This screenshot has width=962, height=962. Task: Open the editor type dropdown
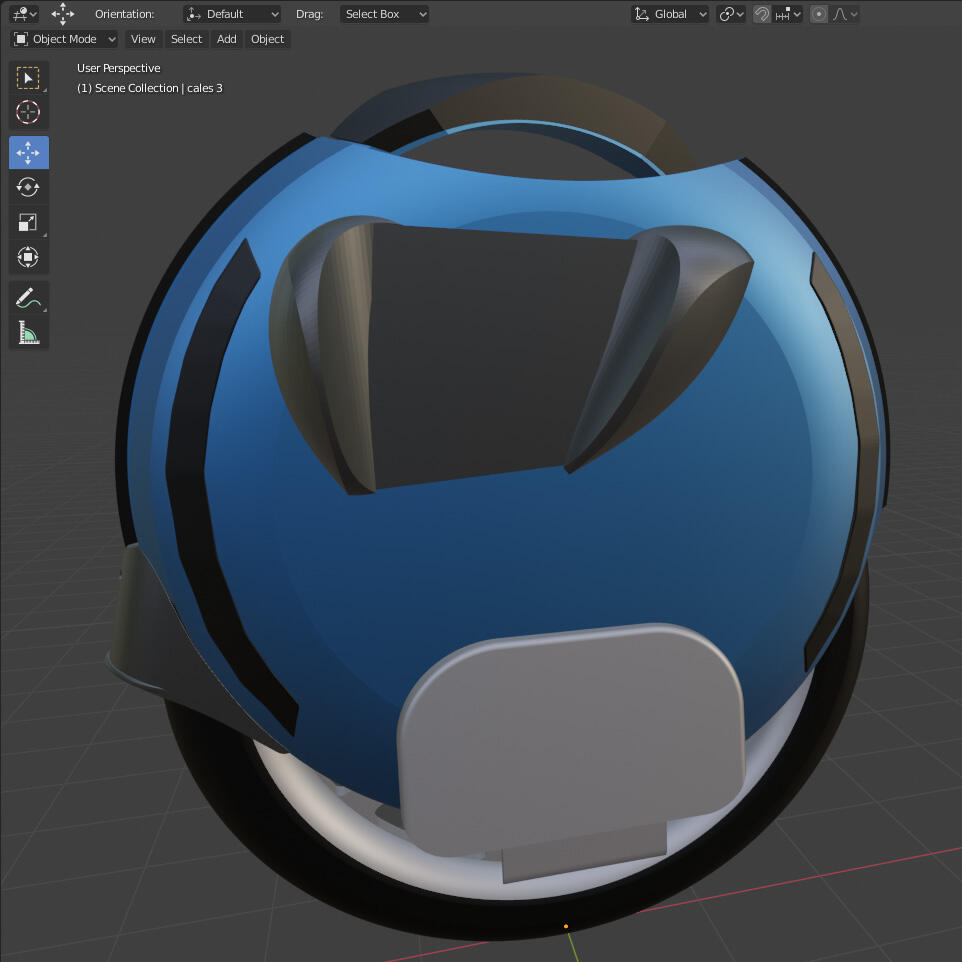point(25,13)
